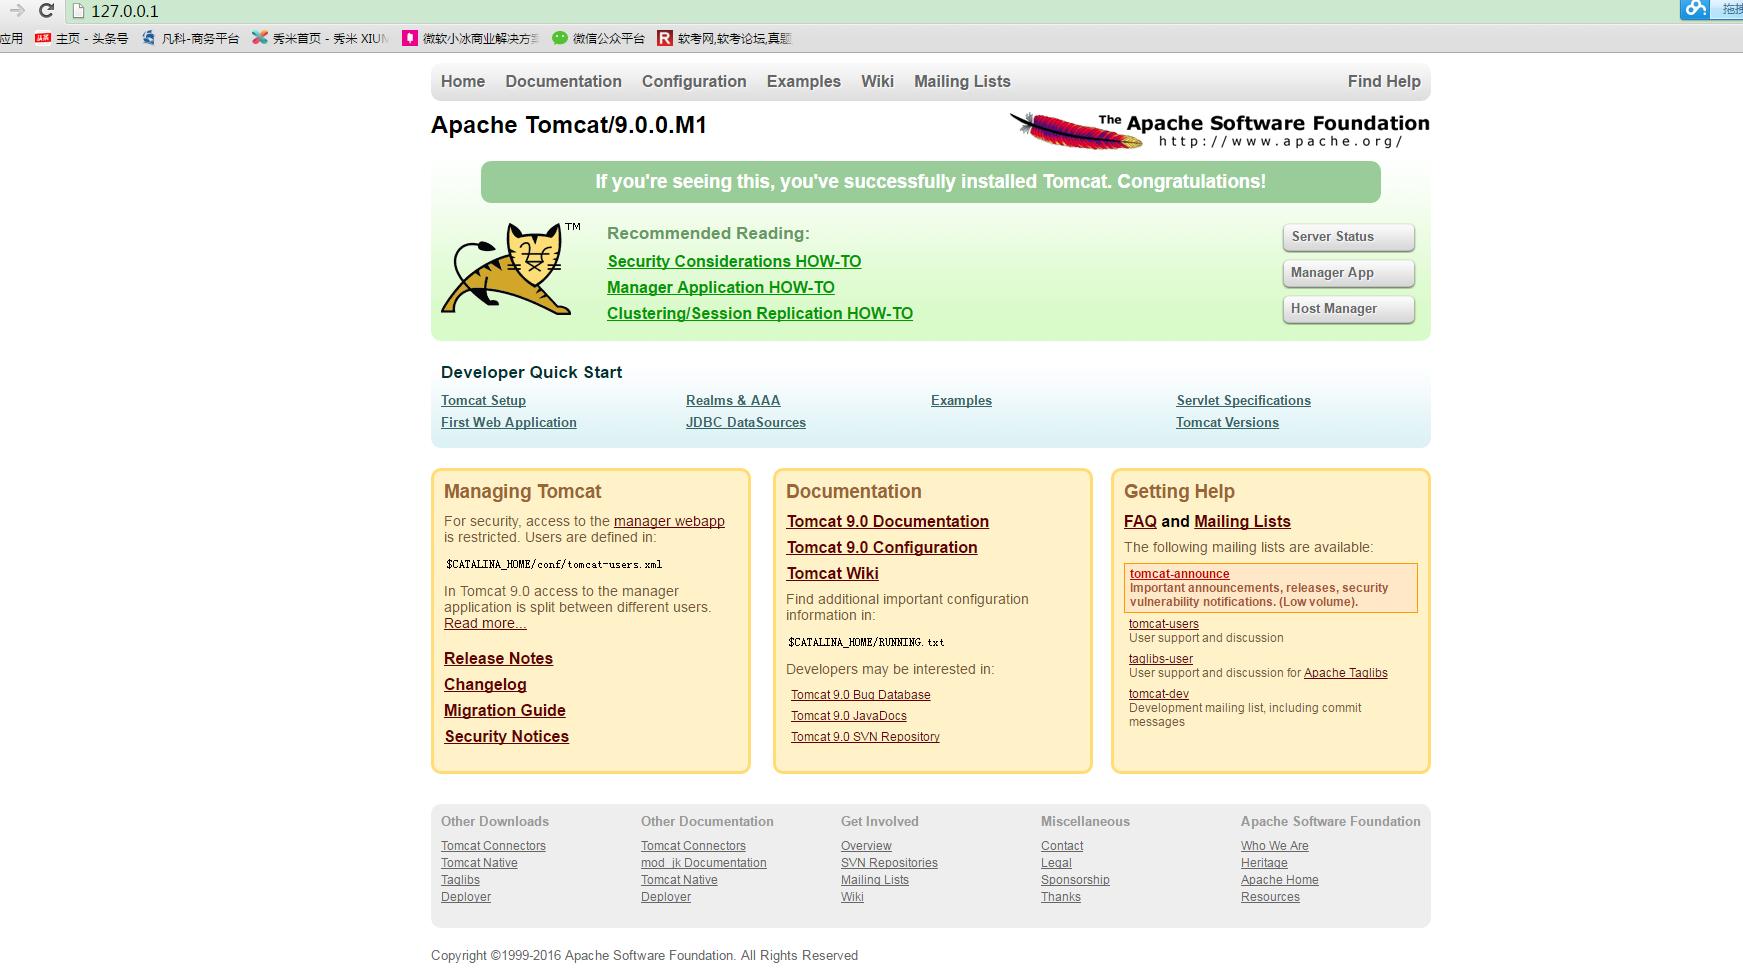Image resolution: width=1743 pixels, height=969 pixels.
Task: Open the Who We Are footer link
Action: click(x=1275, y=846)
